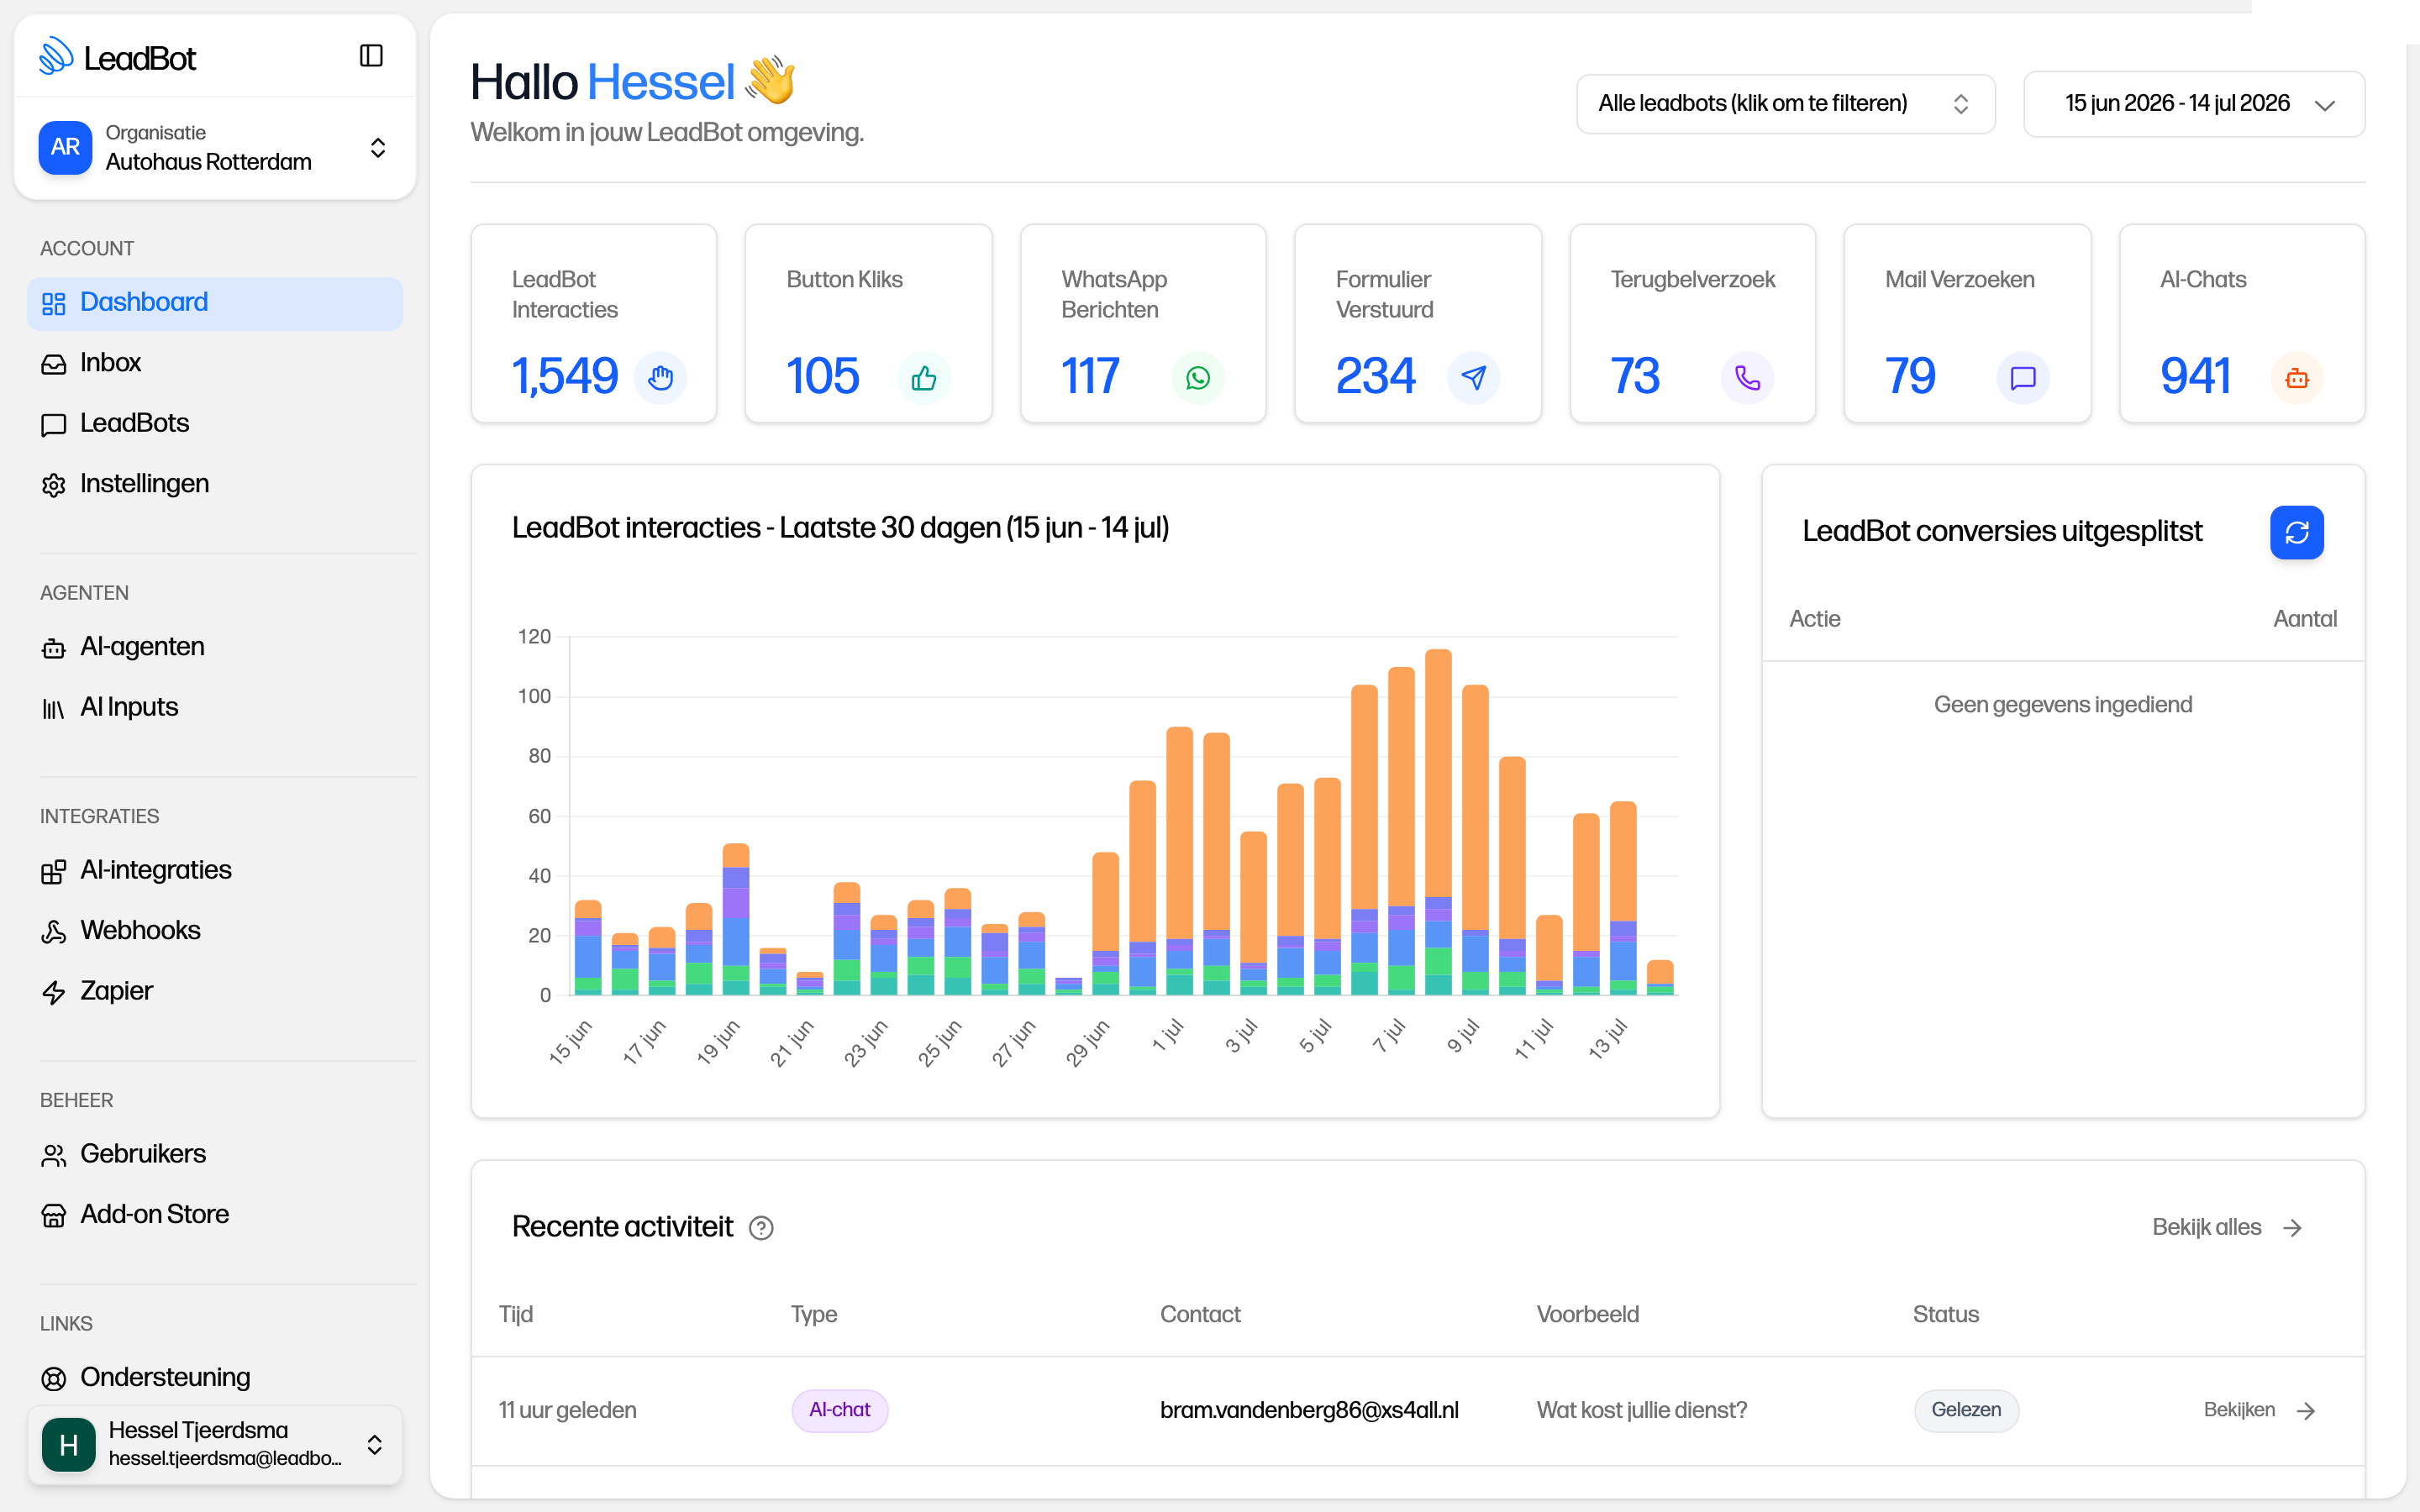This screenshot has width=2420, height=1512.
Task: Open the Alle leadbots filter dropdown
Action: pos(1785,104)
